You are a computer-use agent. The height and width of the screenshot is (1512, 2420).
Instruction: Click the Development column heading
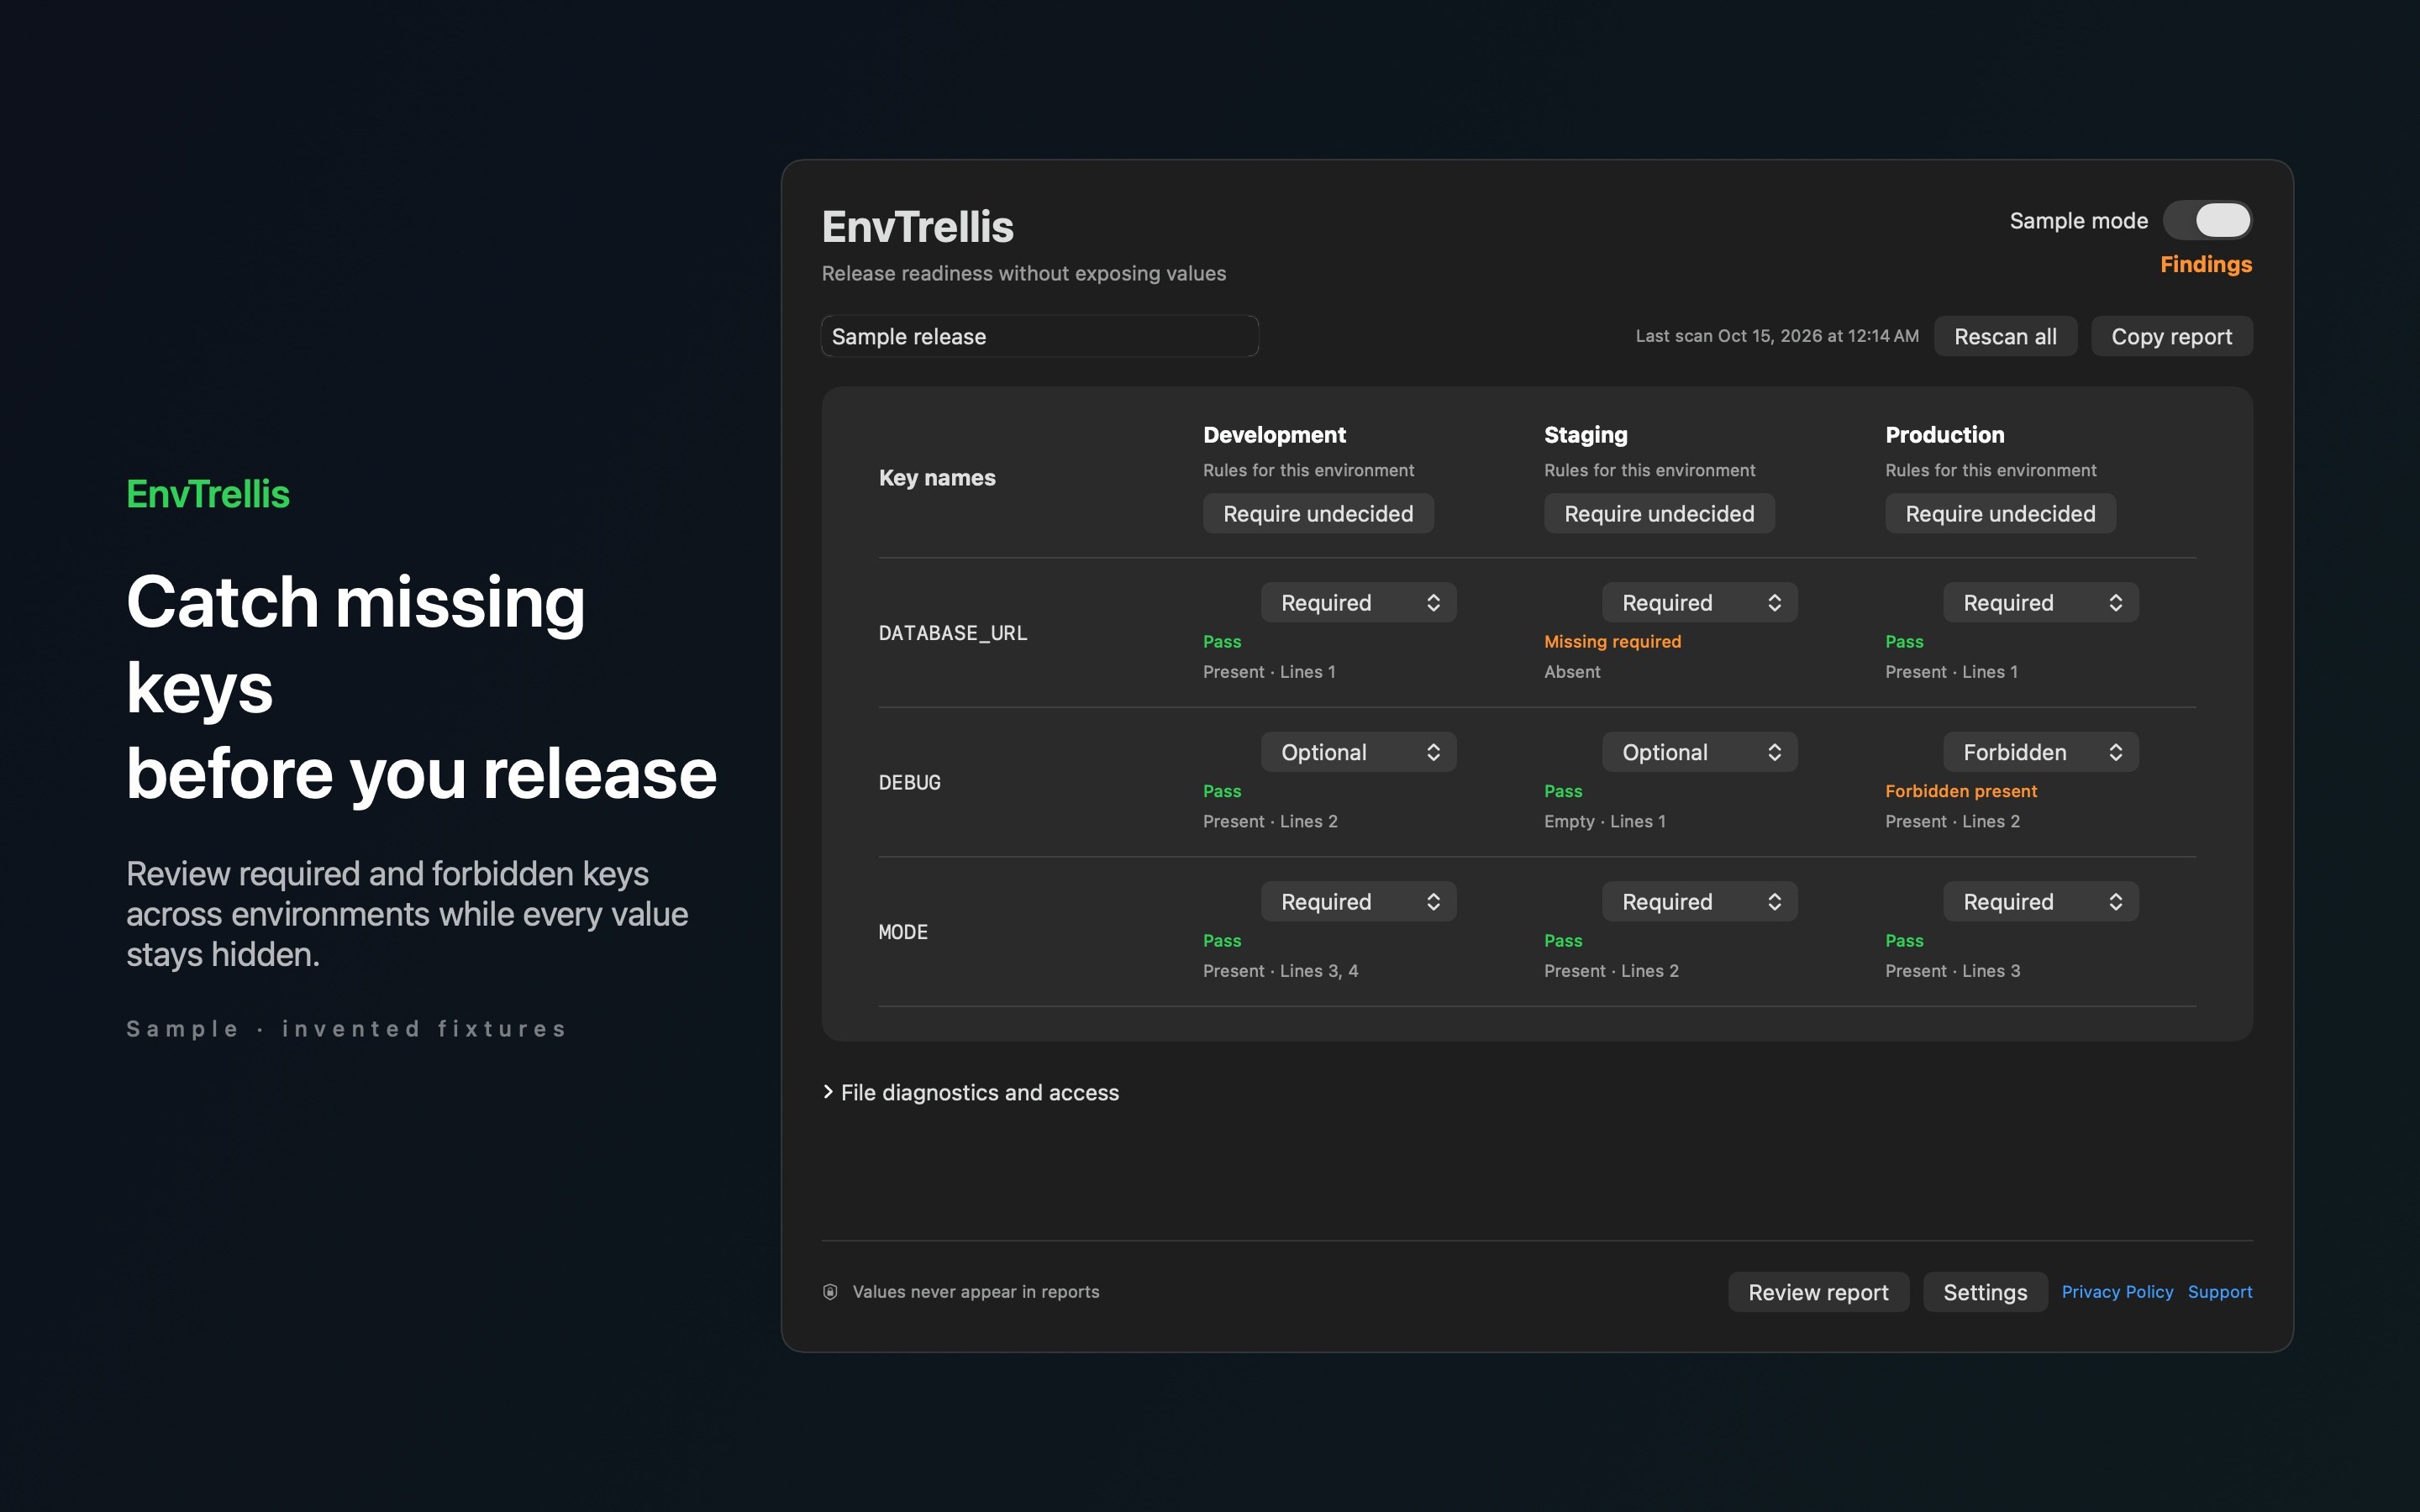[x=1274, y=434]
